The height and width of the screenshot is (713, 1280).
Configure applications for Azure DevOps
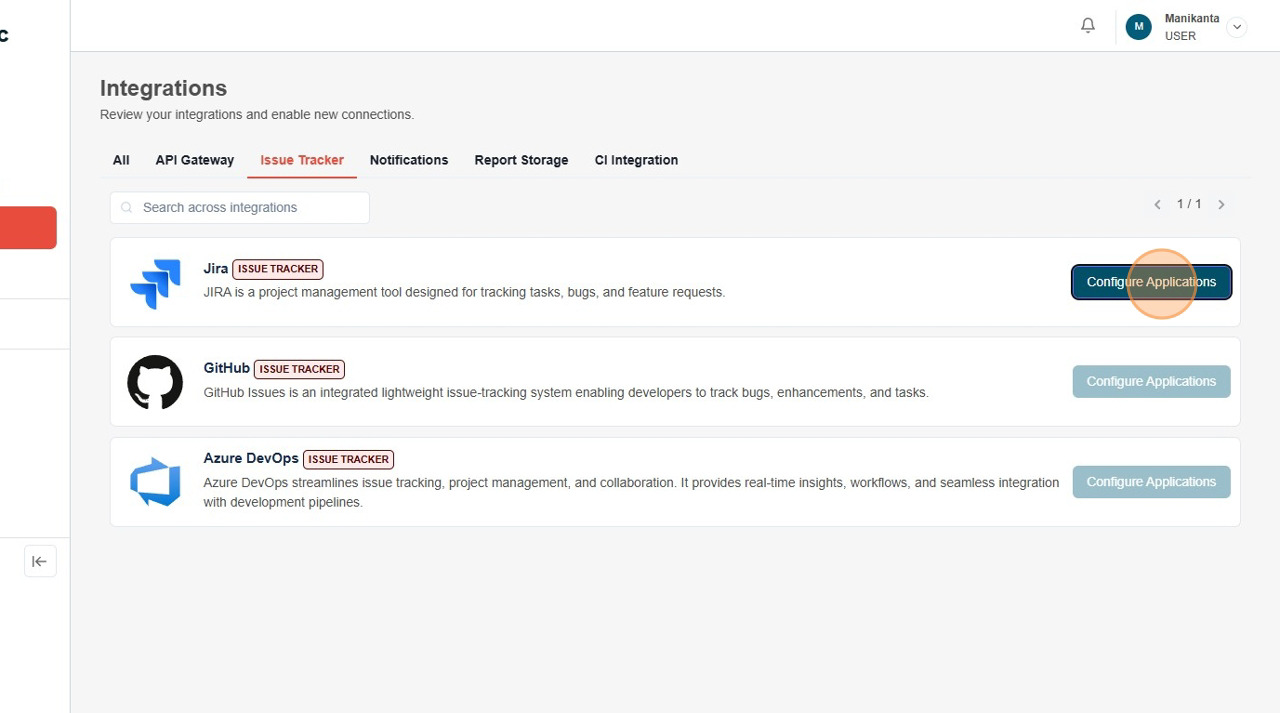(1151, 481)
